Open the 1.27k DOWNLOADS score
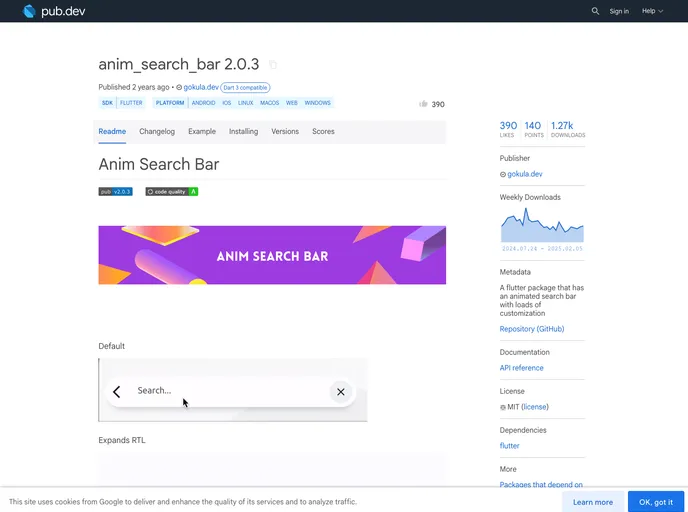Viewport: 688px width, 512px height. click(568, 129)
